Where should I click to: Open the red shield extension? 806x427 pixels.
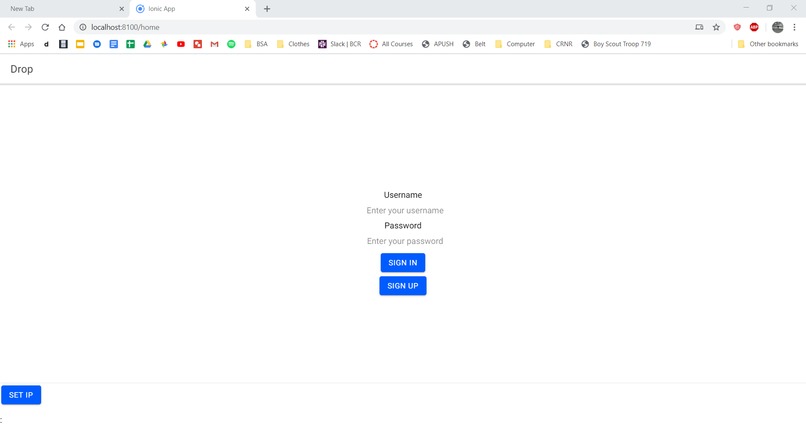click(x=737, y=27)
